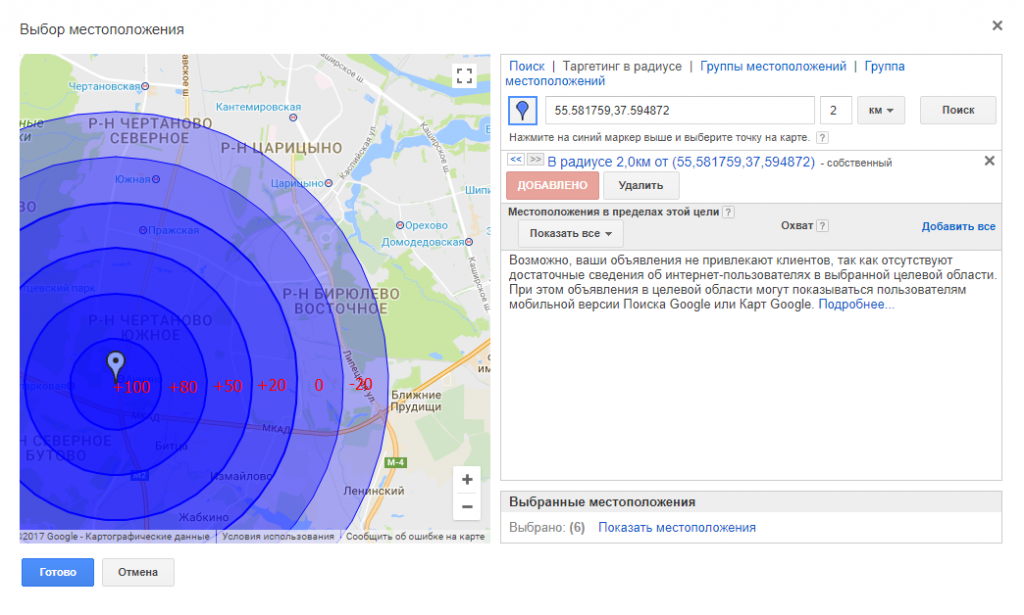Click the Удалить button
The image size is (1024, 615).
(x=641, y=185)
